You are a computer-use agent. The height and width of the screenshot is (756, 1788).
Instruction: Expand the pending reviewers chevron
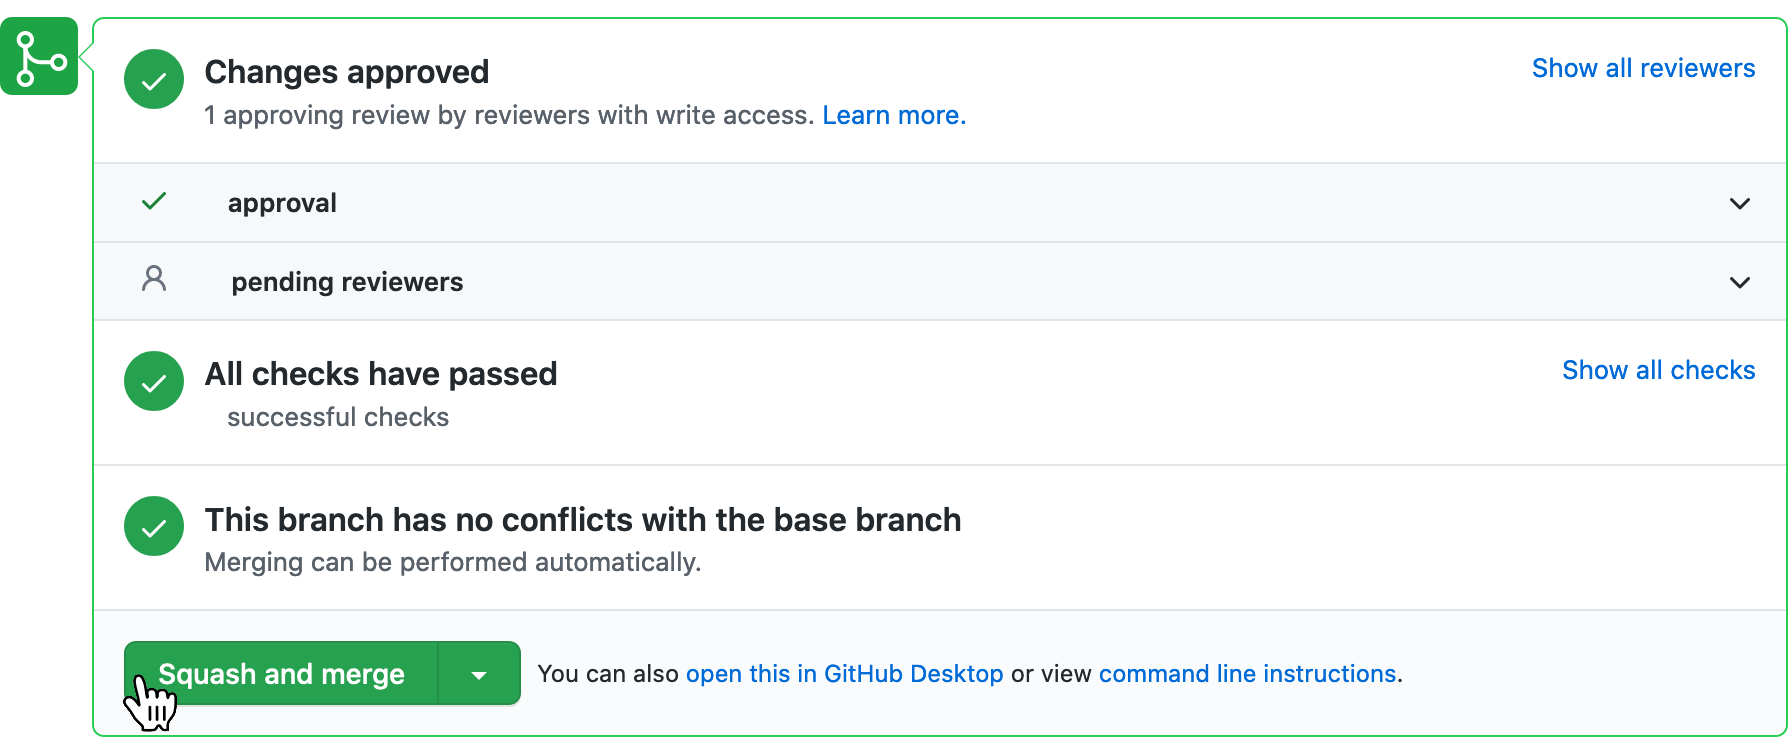(x=1739, y=282)
